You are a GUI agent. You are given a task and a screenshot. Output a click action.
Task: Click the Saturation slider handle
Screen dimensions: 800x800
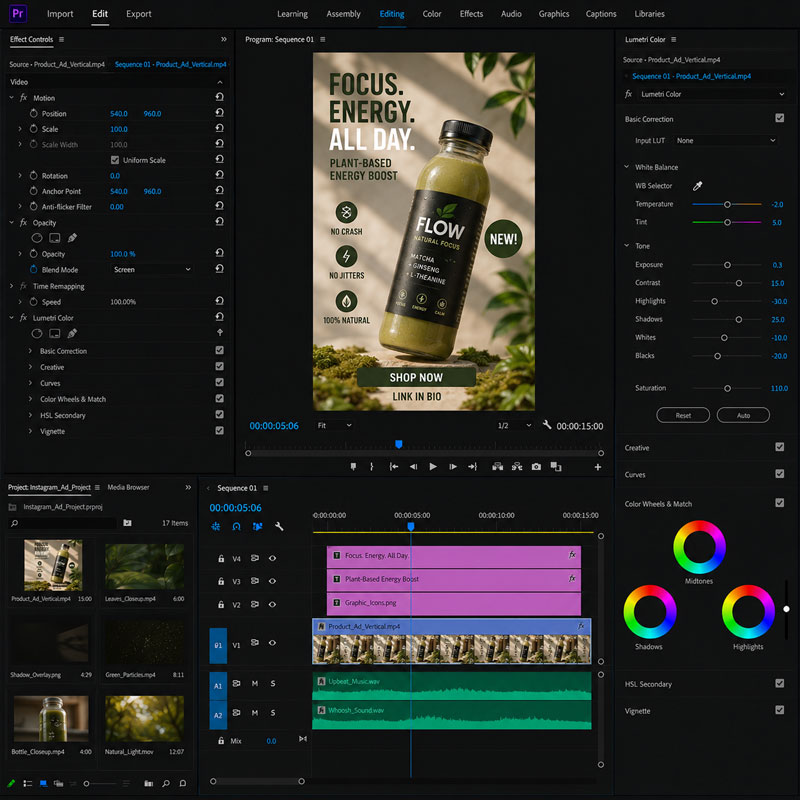pyautogui.click(x=727, y=388)
